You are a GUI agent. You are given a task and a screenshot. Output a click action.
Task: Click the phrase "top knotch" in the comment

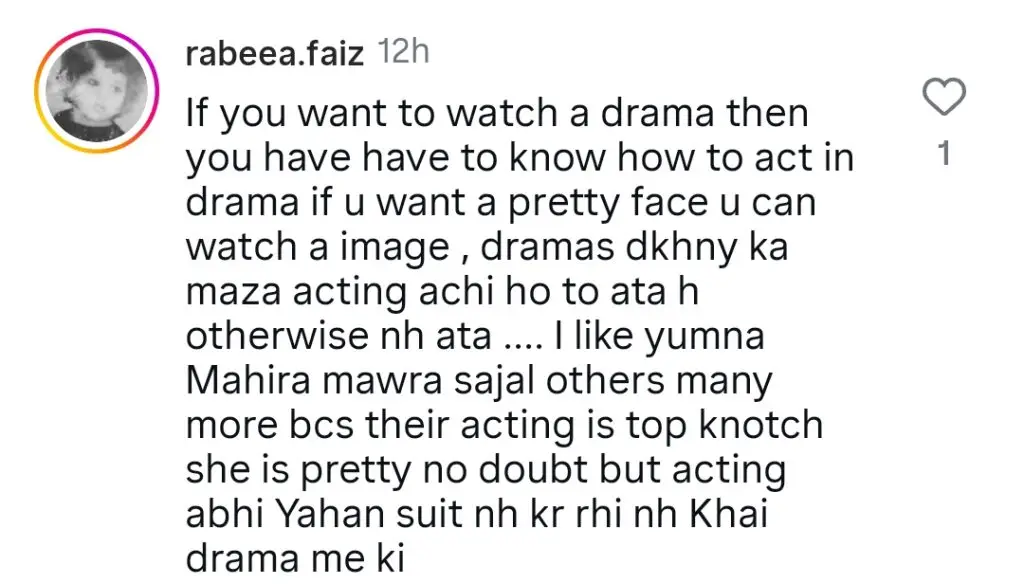click(720, 426)
